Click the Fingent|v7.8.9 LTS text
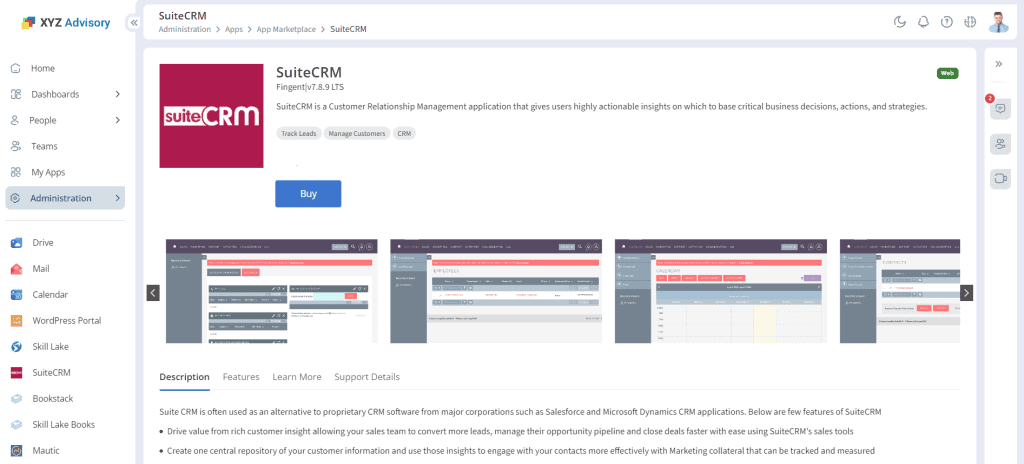The image size is (1024, 464). (310, 86)
